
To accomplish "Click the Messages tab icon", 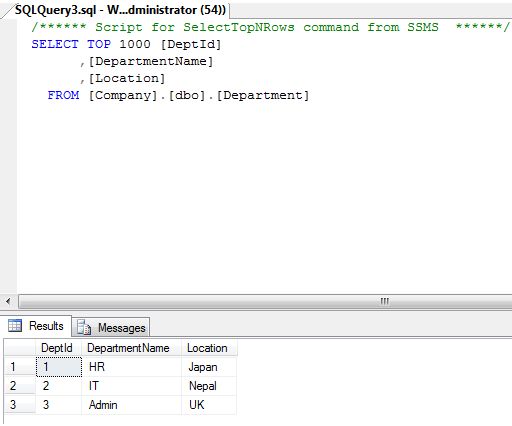I will (84, 327).
